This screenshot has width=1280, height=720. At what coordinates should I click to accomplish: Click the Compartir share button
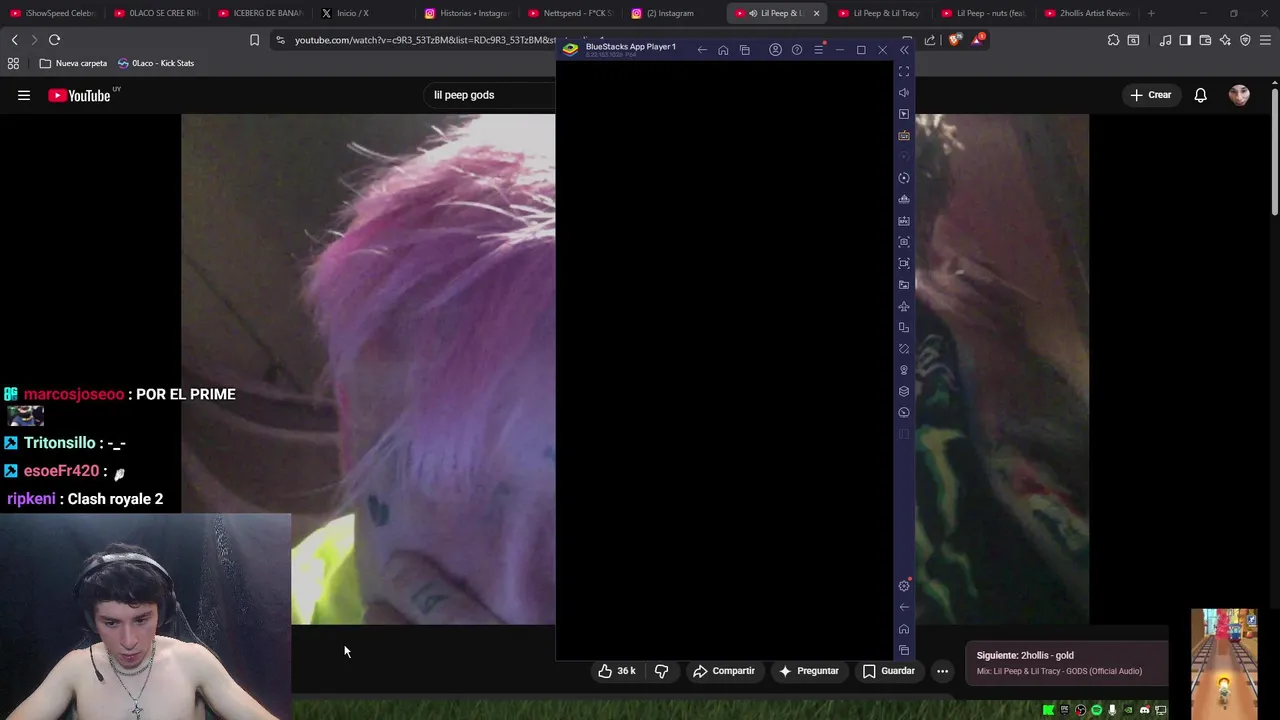coord(724,671)
